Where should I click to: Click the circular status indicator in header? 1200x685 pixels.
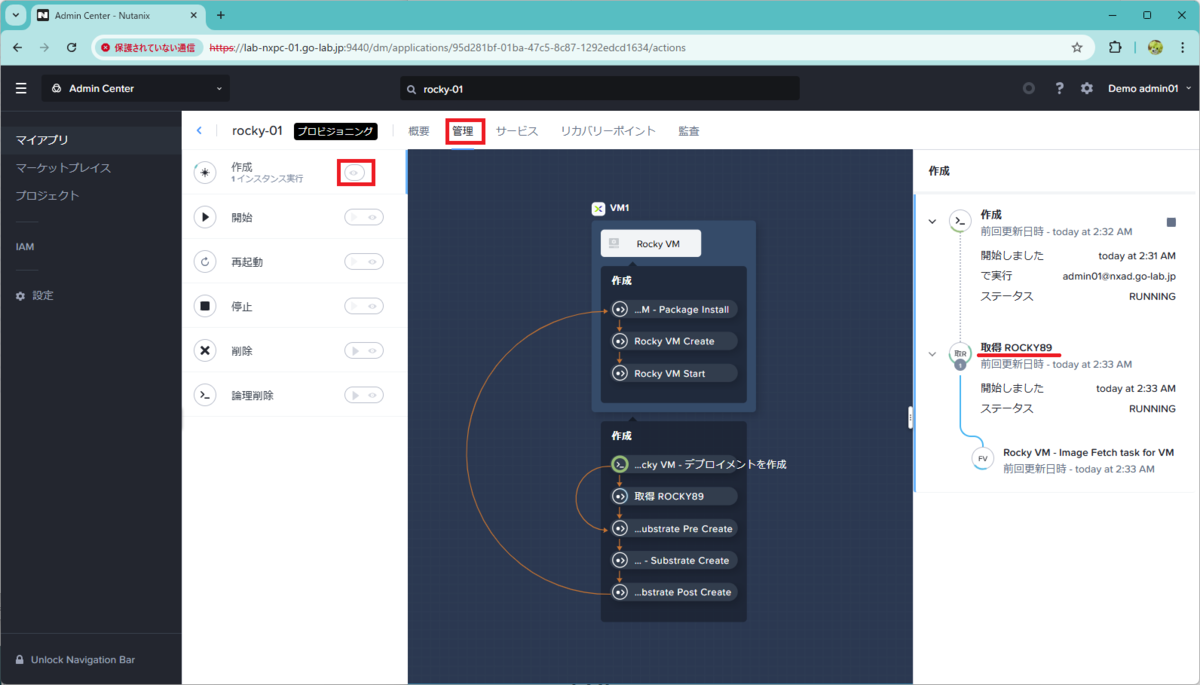(1029, 89)
